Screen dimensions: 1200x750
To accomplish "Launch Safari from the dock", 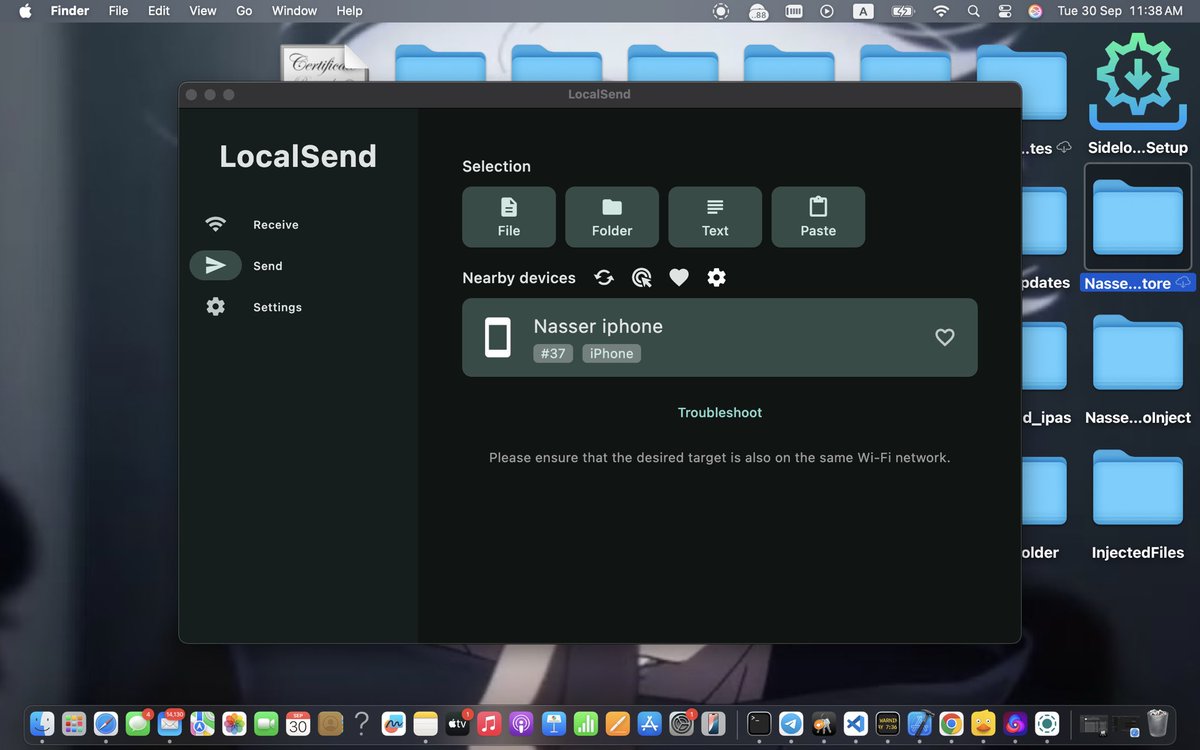I will pyautogui.click(x=106, y=722).
